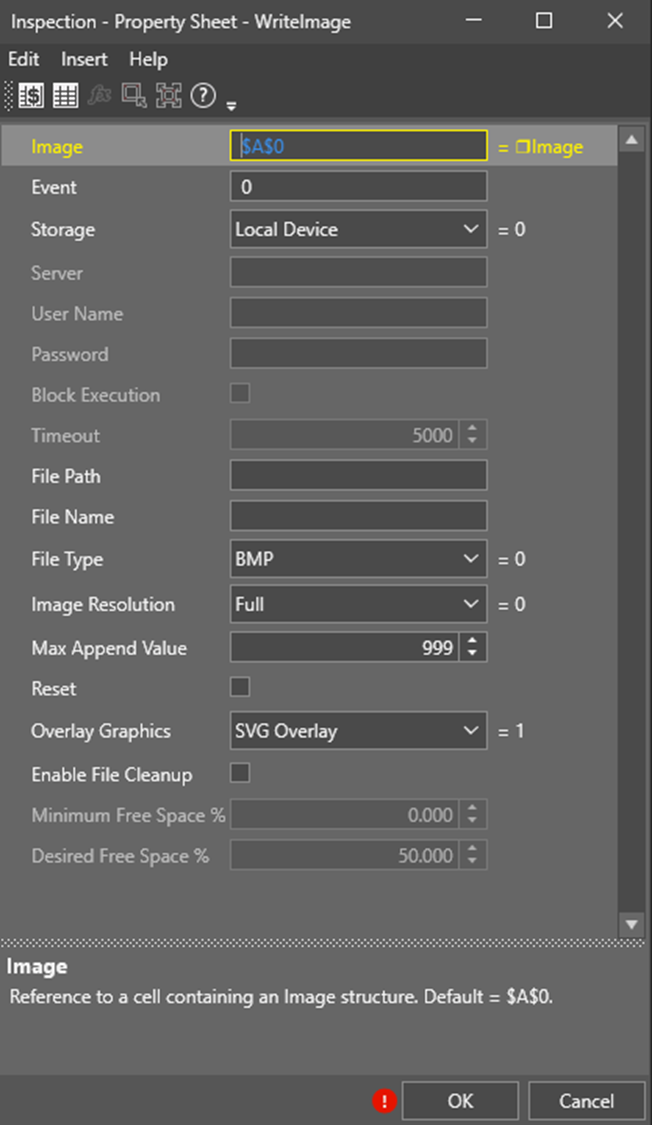Click the Cancel button
This screenshot has width=652, height=1125.
pyautogui.click(x=586, y=1101)
